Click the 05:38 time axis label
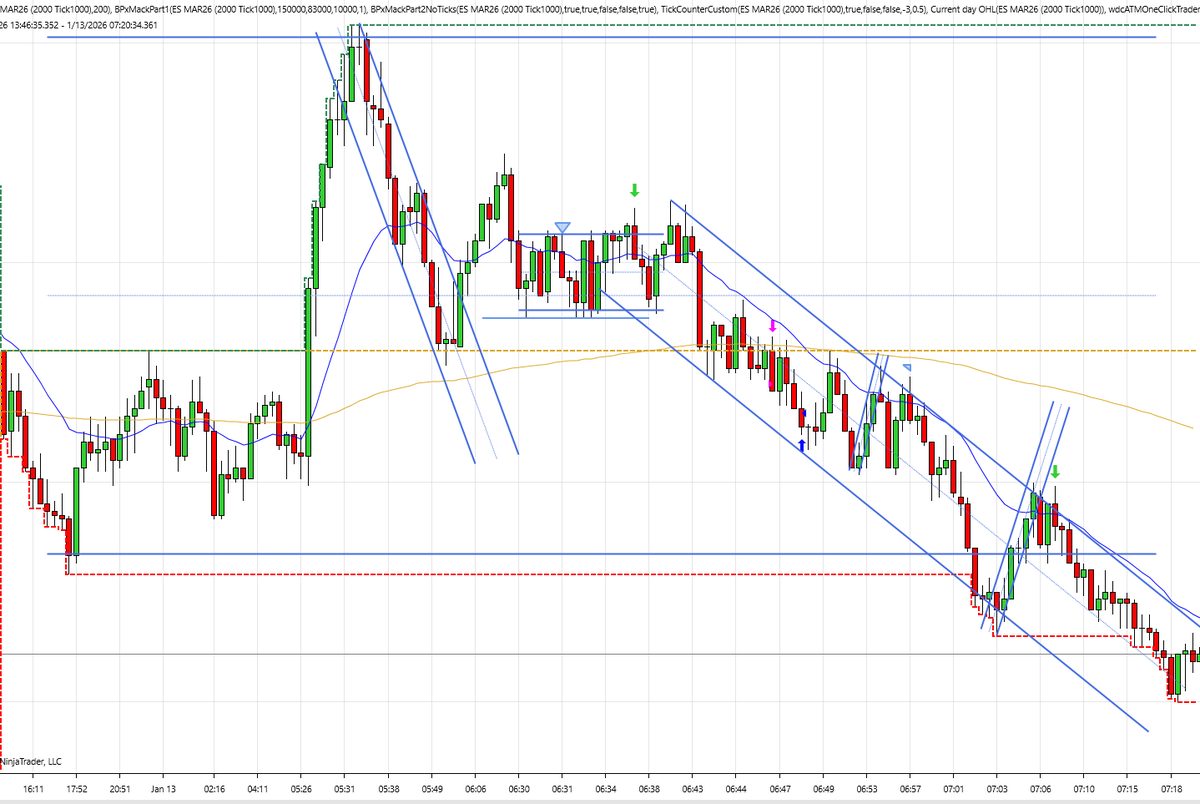The width and height of the screenshot is (1200, 804). pyautogui.click(x=387, y=789)
